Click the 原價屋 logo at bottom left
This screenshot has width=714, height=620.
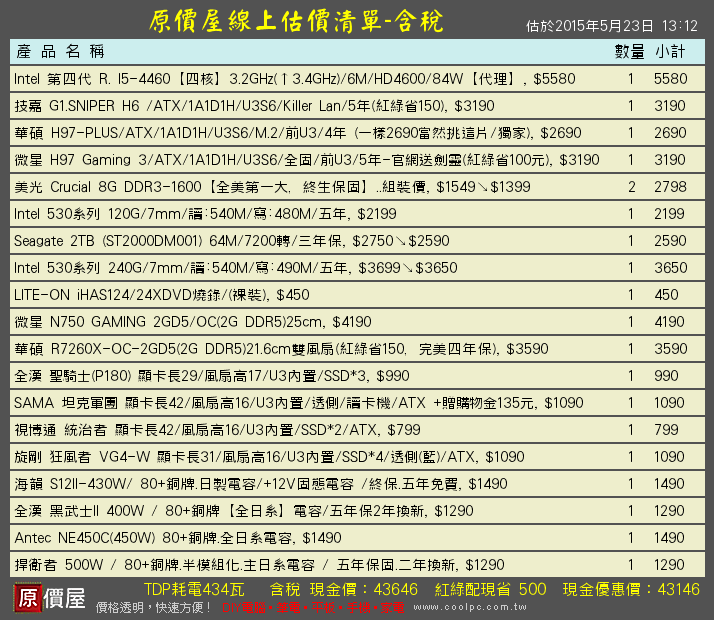(50, 597)
